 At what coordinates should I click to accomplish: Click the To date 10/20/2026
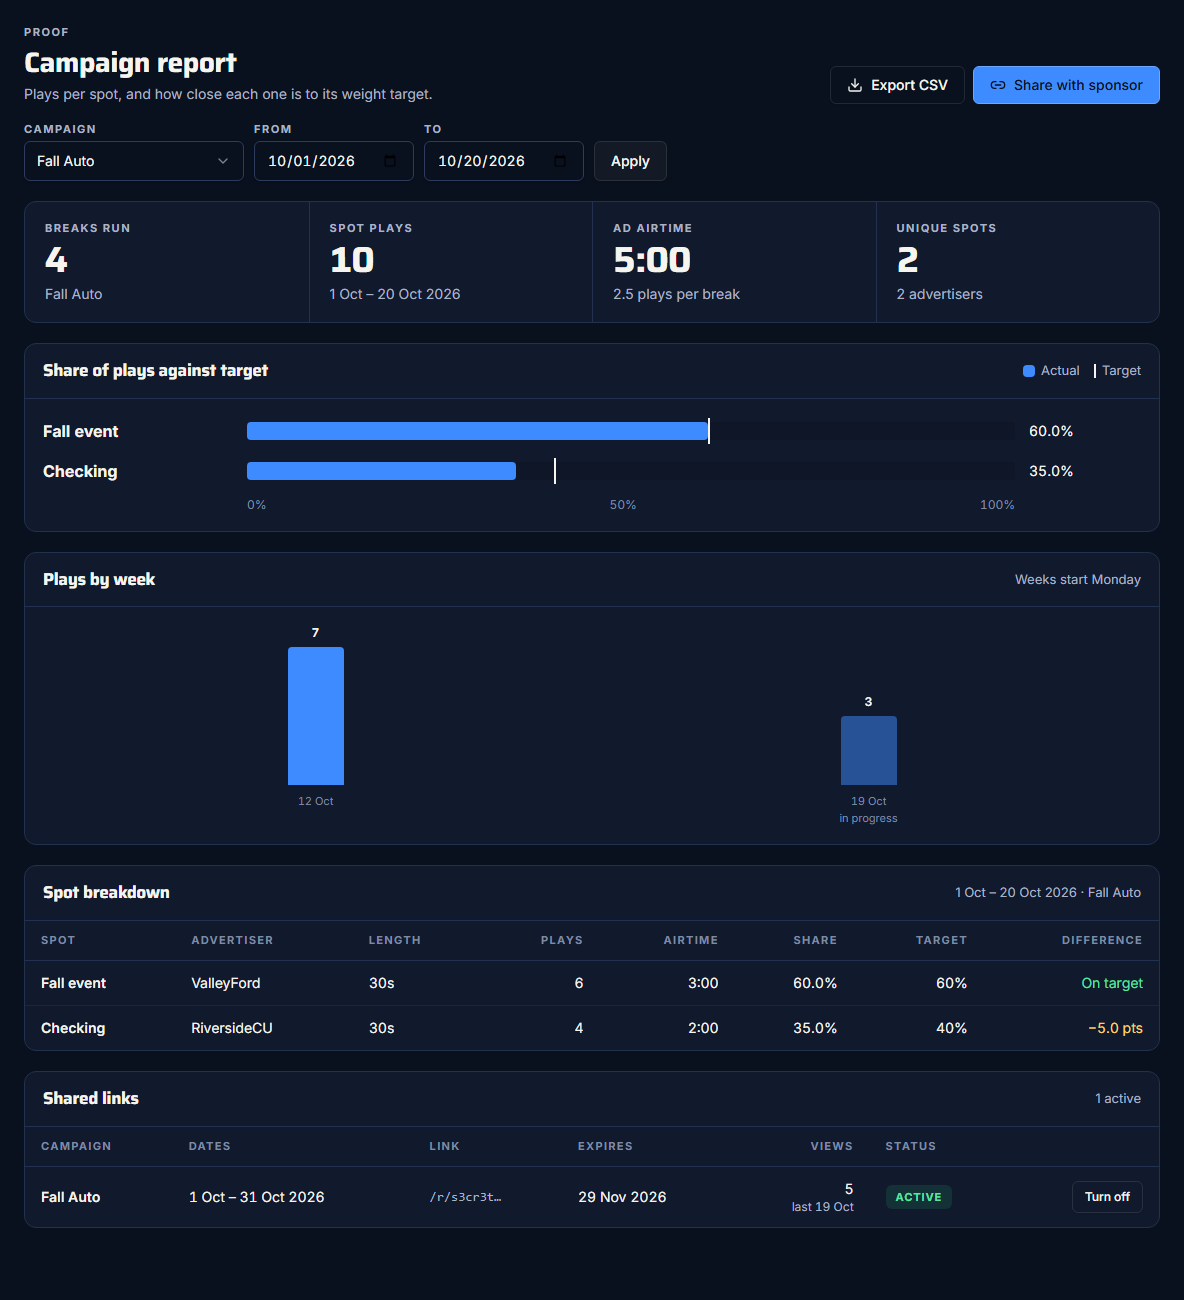482,161
